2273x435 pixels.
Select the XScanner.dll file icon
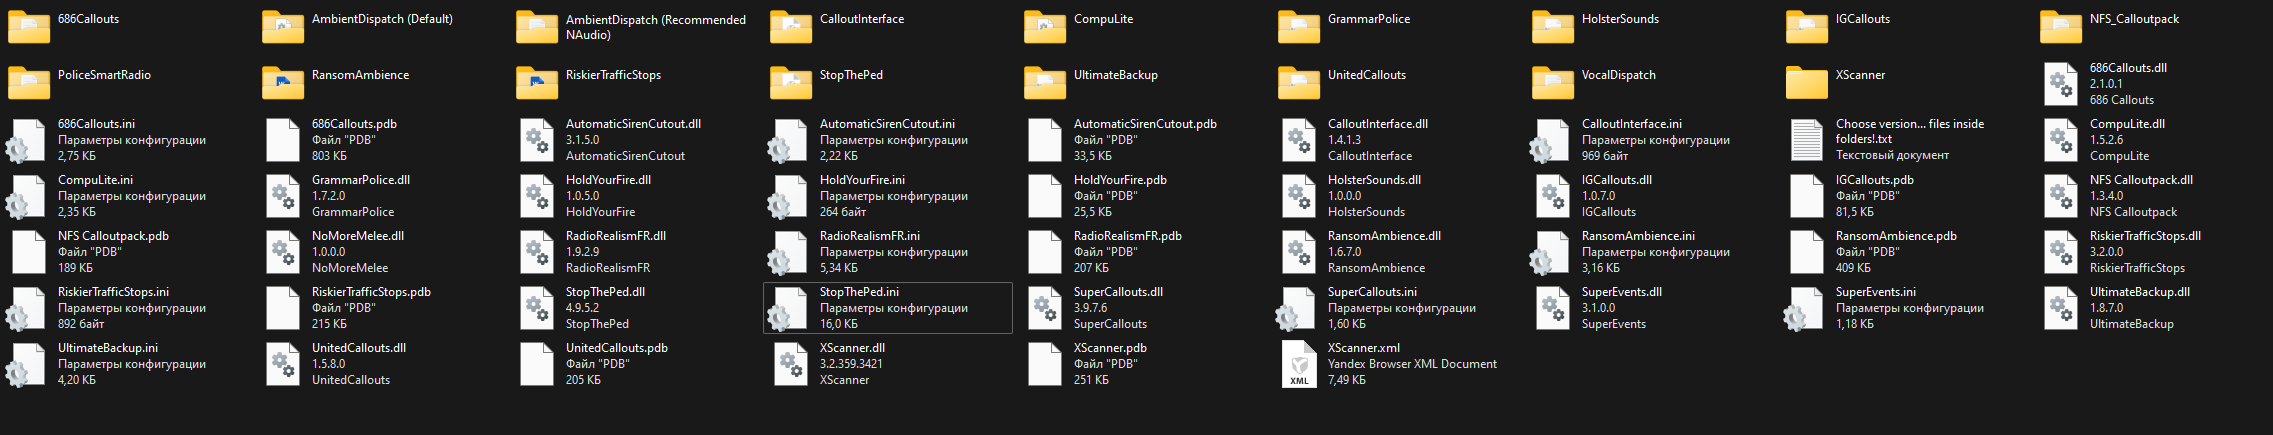tap(791, 364)
